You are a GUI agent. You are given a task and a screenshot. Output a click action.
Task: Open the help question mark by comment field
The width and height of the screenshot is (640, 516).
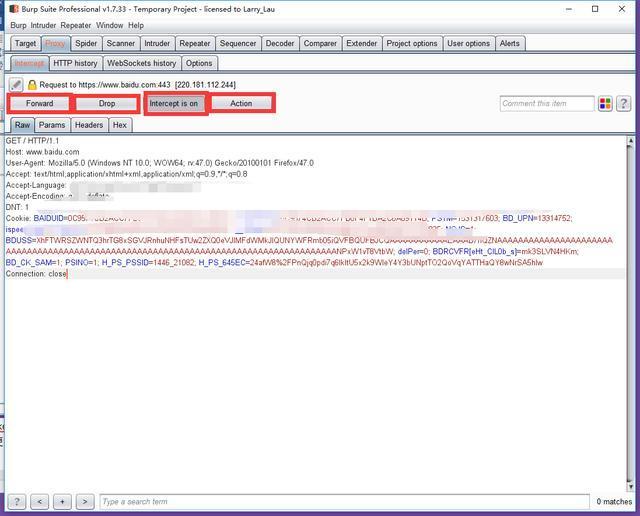[x=623, y=104]
